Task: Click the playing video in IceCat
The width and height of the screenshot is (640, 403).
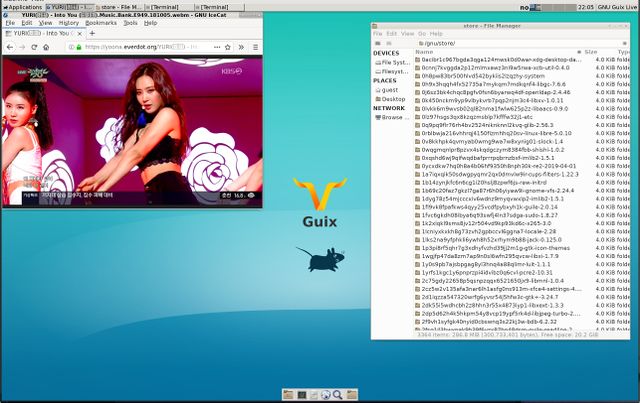Action: pyautogui.click(x=132, y=131)
